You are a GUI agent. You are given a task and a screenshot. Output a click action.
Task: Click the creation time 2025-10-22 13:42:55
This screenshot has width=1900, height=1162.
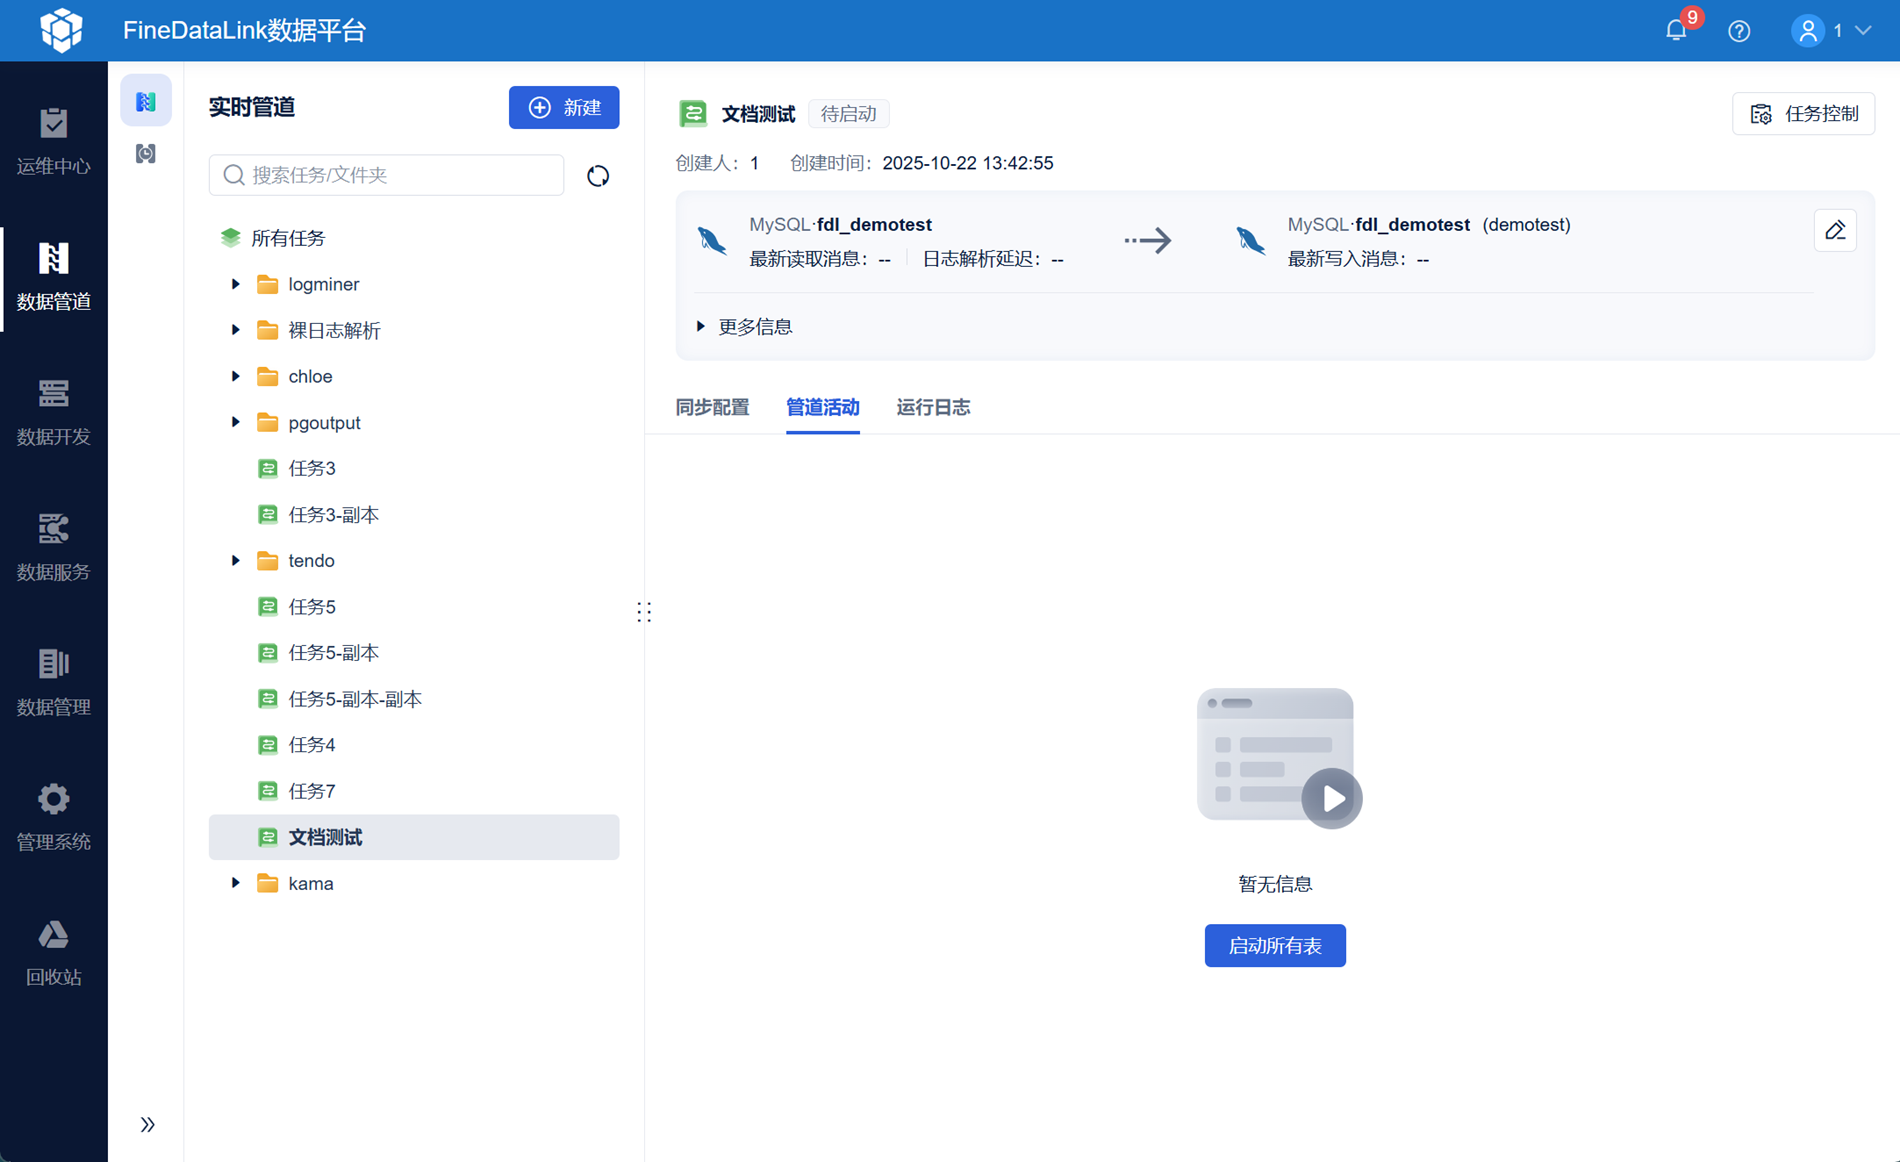click(968, 163)
